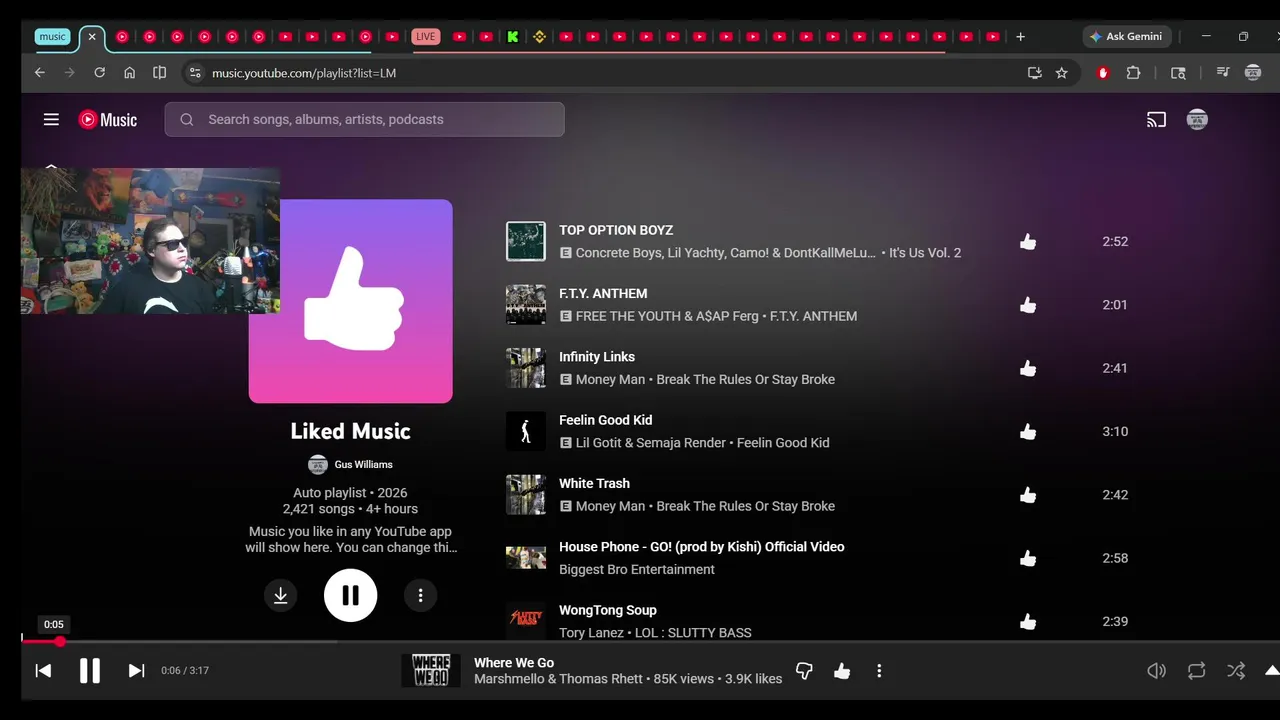The image size is (1280, 720).
Task: Open the Feelin Good Kid thumbnail
Action: 526,431
